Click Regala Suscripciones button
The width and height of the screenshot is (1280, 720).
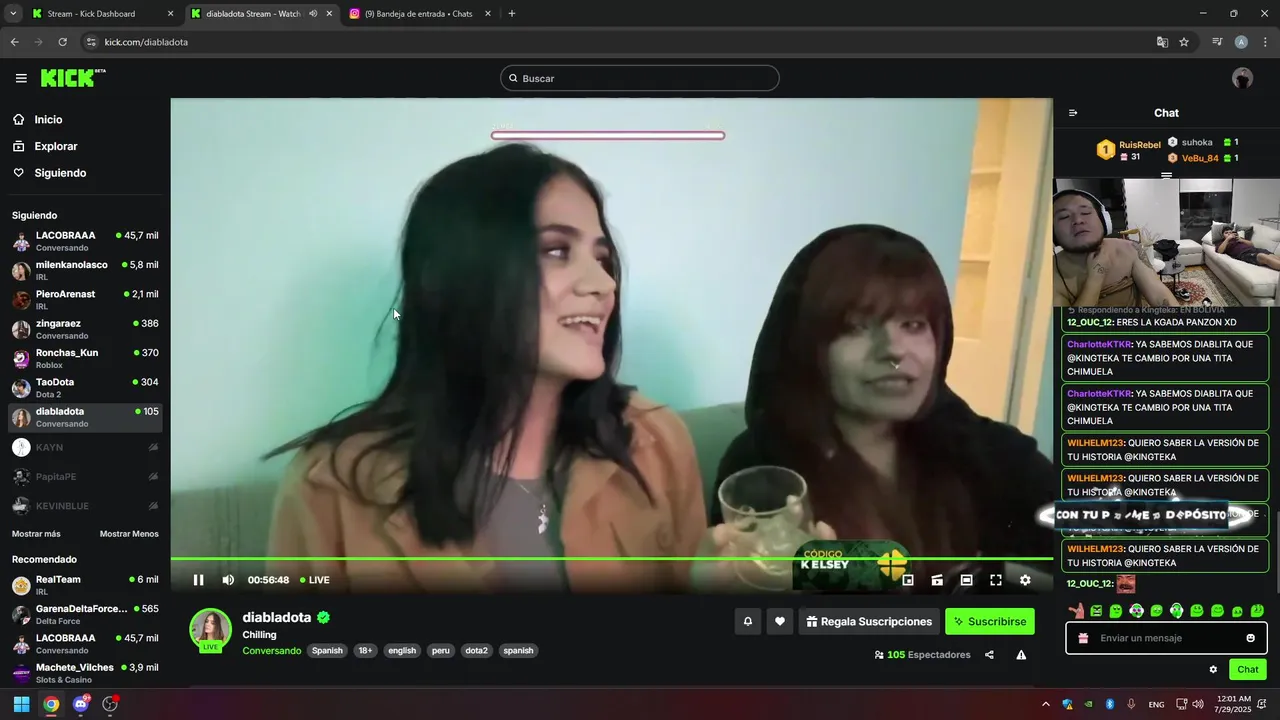point(869,621)
